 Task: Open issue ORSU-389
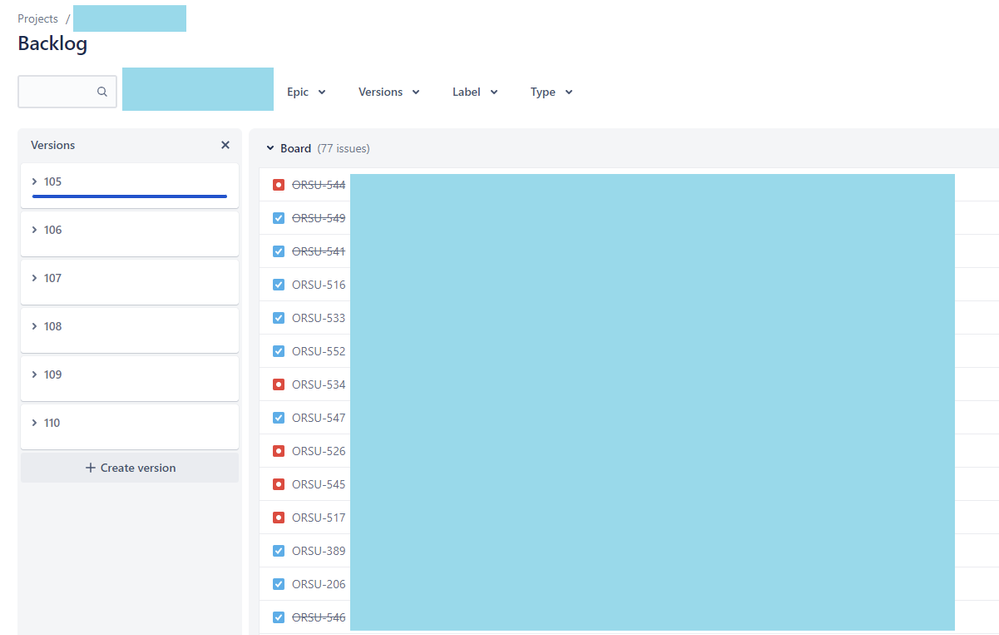pyautogui.click(x=319, y=551)
